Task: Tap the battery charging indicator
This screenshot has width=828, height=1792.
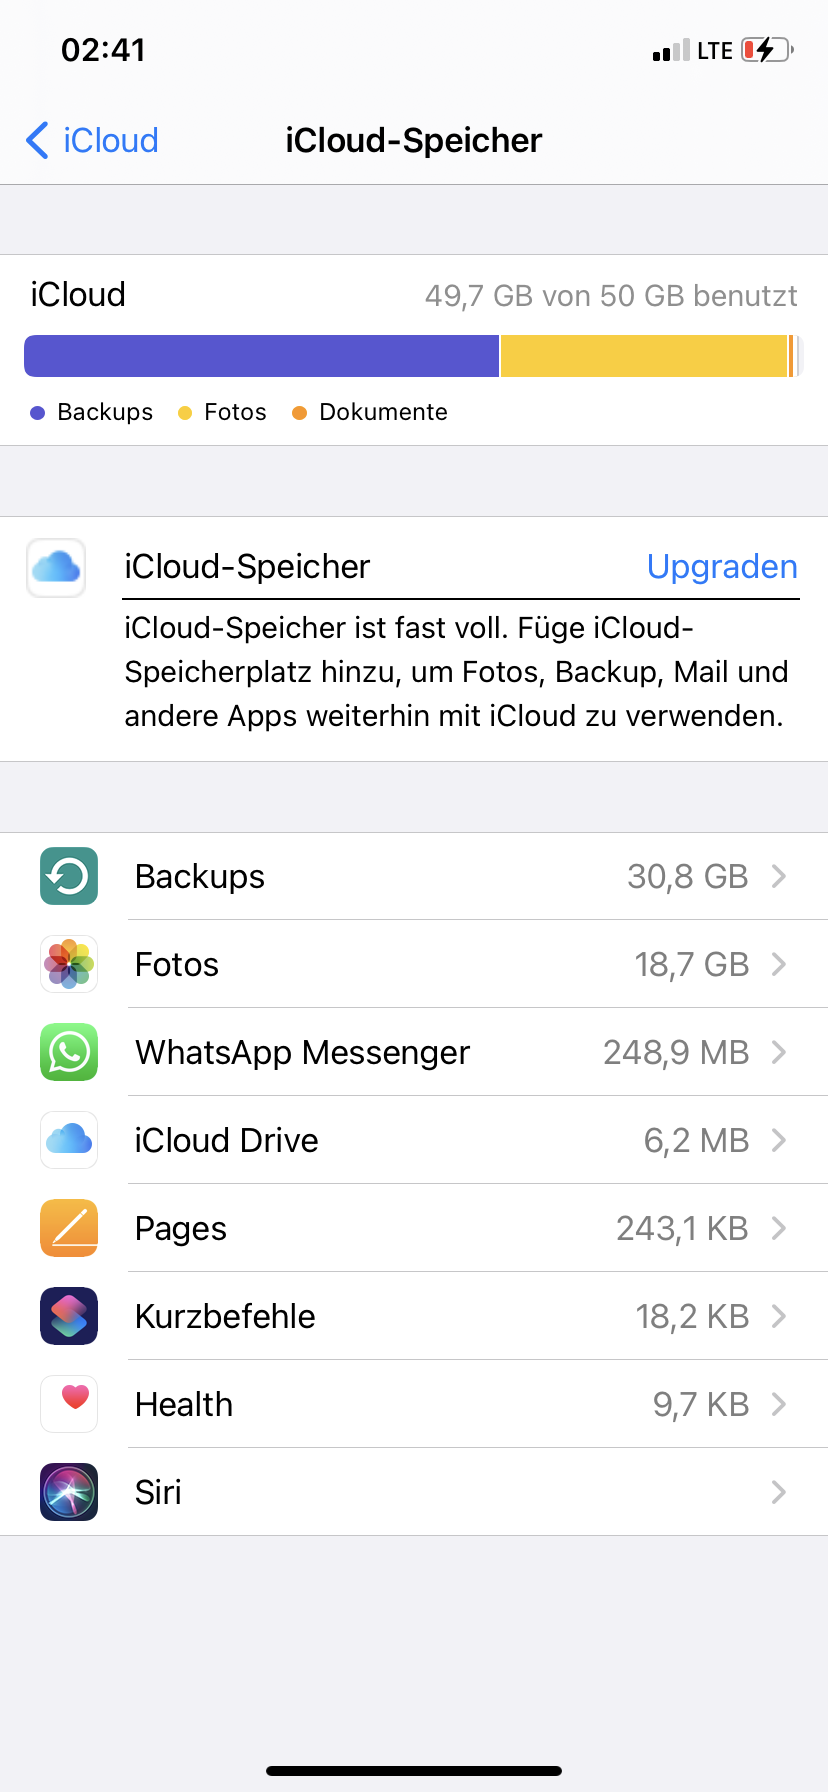Action: point(767,50)
